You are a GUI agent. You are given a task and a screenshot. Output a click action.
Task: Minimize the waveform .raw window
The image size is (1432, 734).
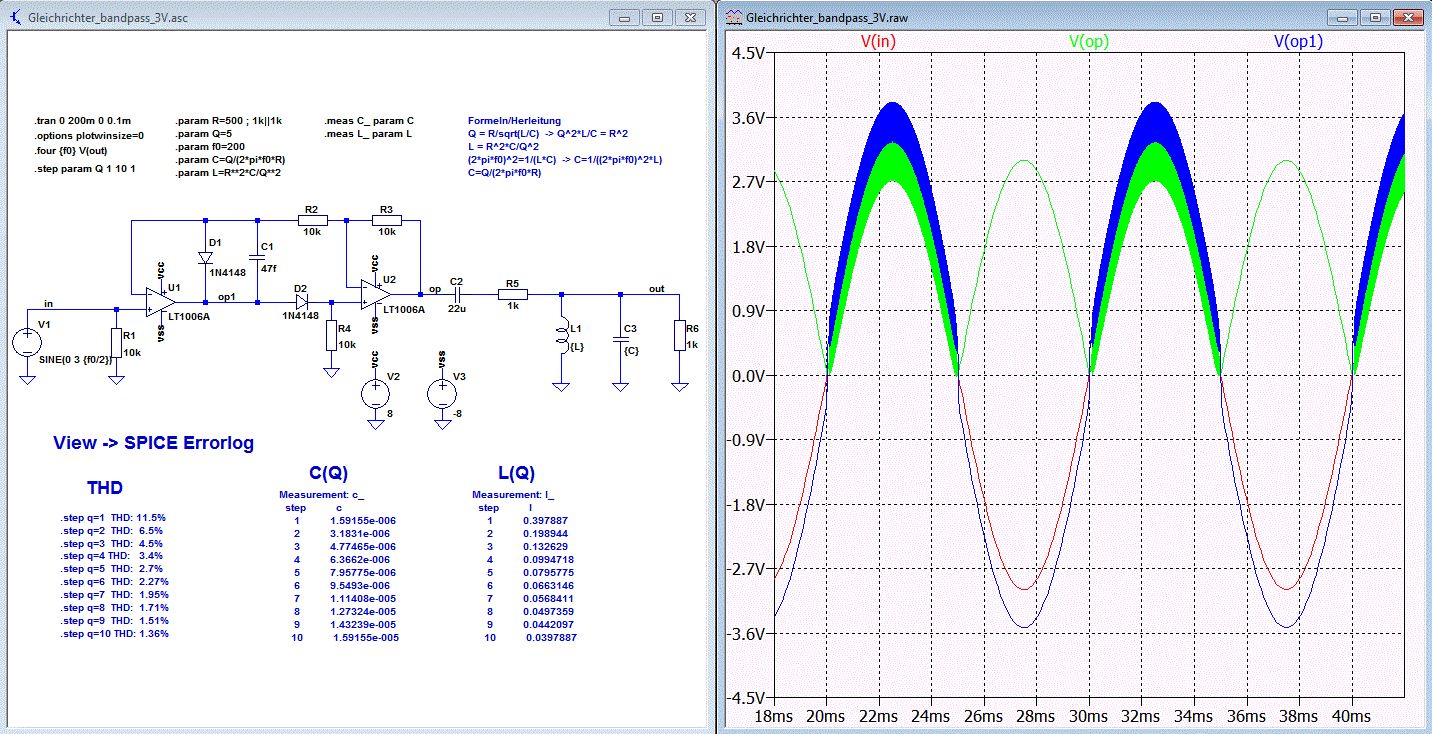pos(1343,18)
